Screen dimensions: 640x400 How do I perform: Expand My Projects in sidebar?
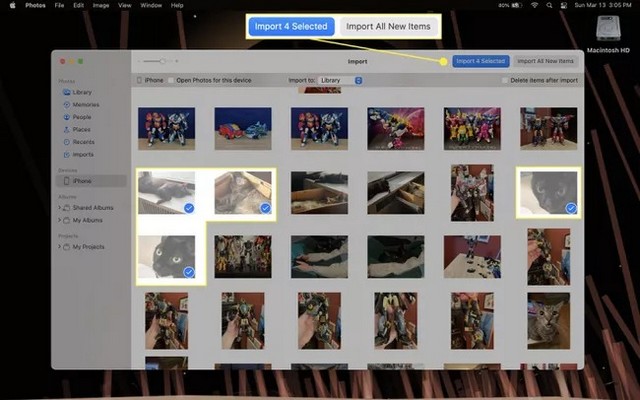[60, 246]
